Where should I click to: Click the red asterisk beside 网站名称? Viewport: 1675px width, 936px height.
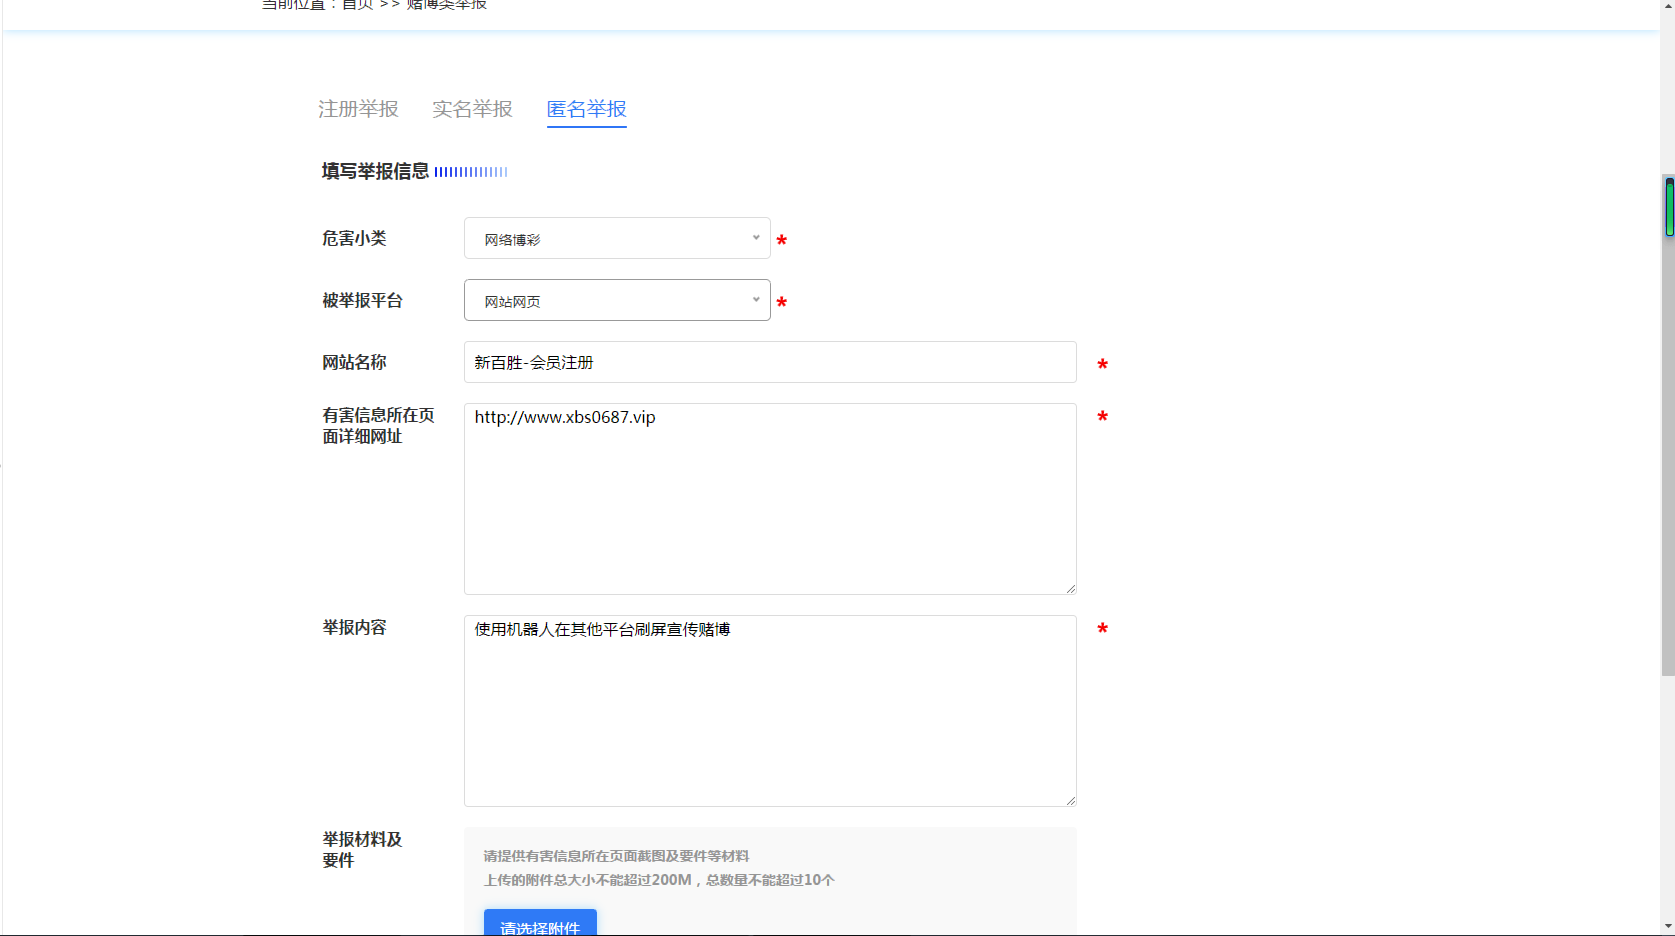coord(1102,364)
